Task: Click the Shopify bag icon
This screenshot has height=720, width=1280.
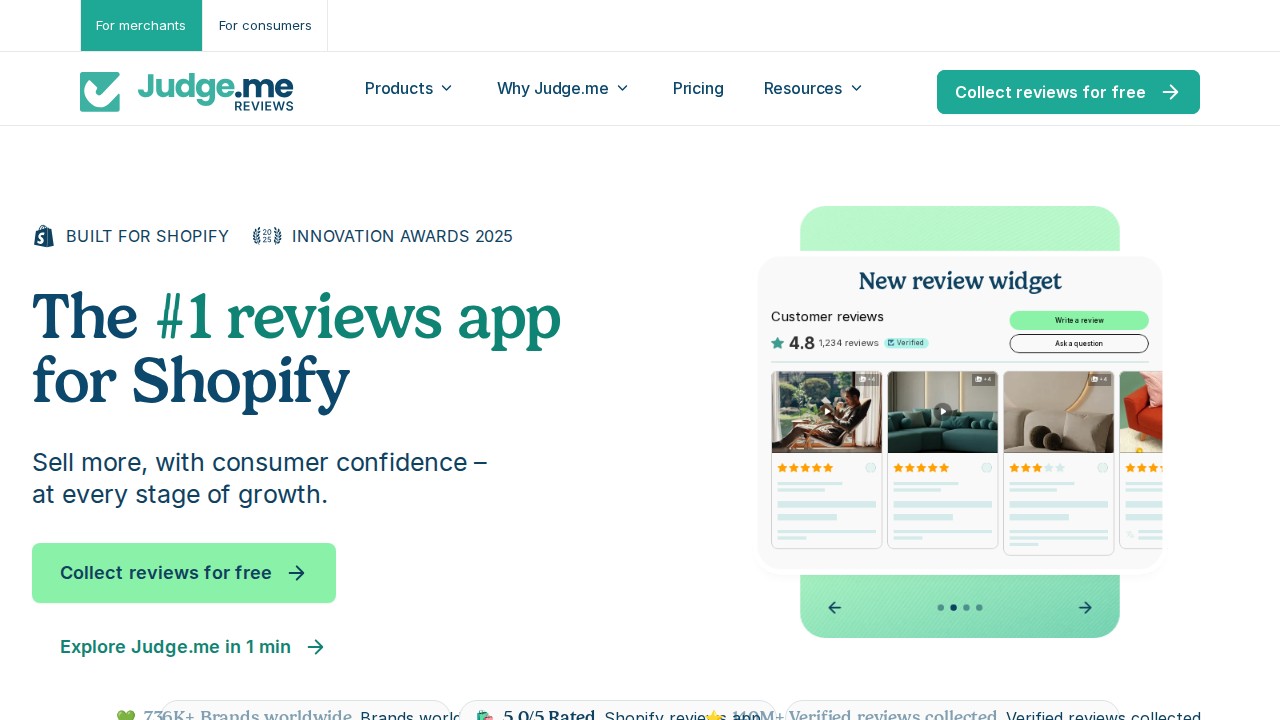Action: pyautogui.click(x=44, y=236)
